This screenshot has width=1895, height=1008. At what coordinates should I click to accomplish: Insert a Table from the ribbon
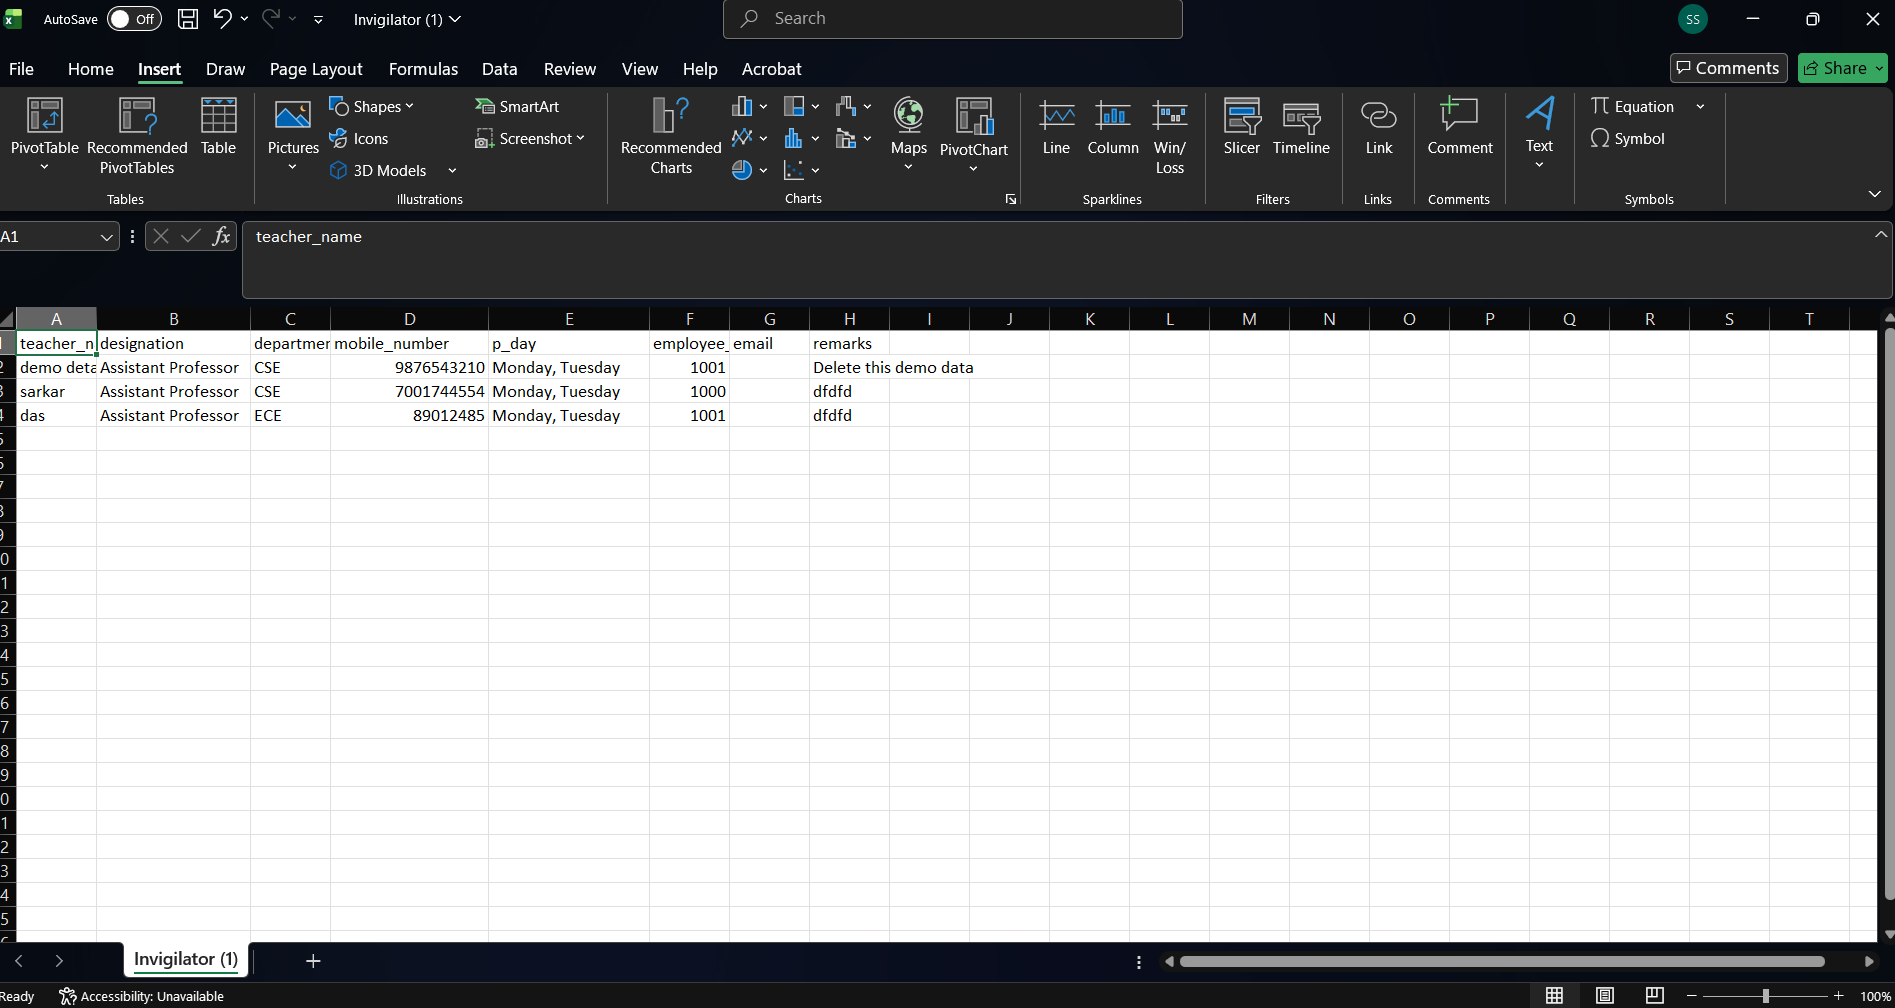(218, 126)
